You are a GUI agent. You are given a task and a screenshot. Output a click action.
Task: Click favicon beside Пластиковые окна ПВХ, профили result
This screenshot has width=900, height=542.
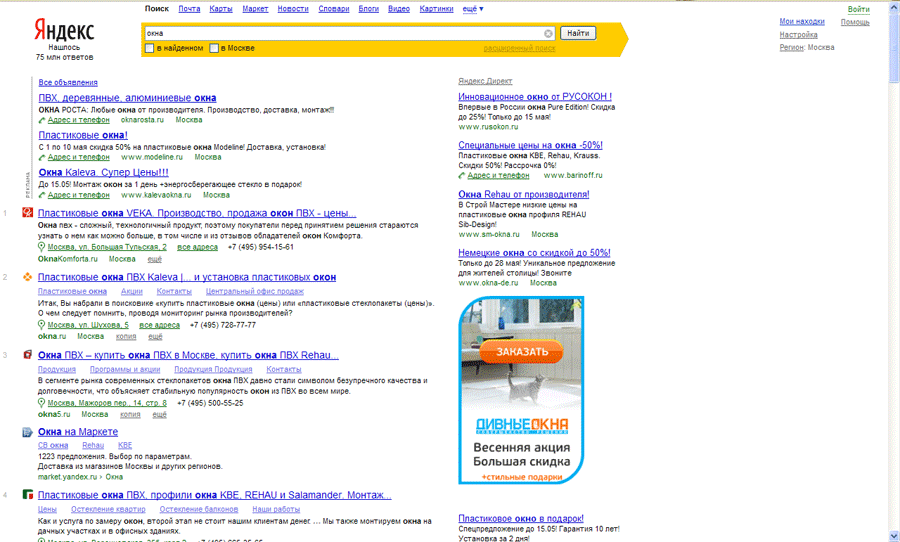28,494
